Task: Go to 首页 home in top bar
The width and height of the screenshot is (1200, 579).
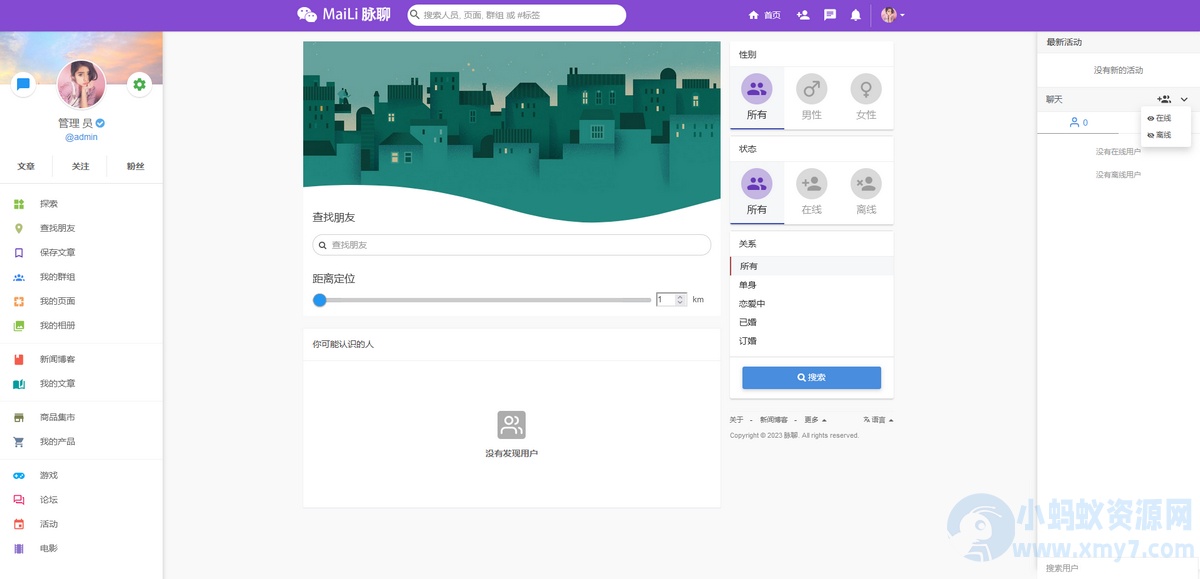Action: tap(765, 15)
